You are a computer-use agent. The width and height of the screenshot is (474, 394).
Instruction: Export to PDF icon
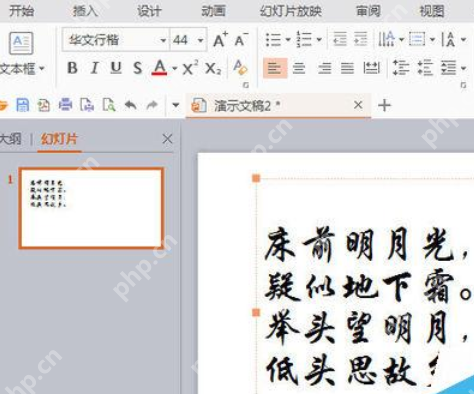tap(44, 105)
